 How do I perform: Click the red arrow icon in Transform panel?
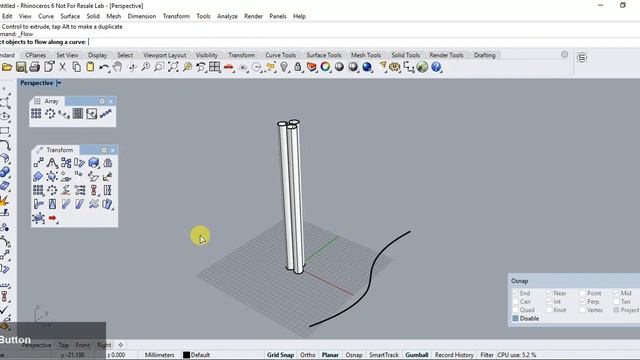tap(52, 218)
